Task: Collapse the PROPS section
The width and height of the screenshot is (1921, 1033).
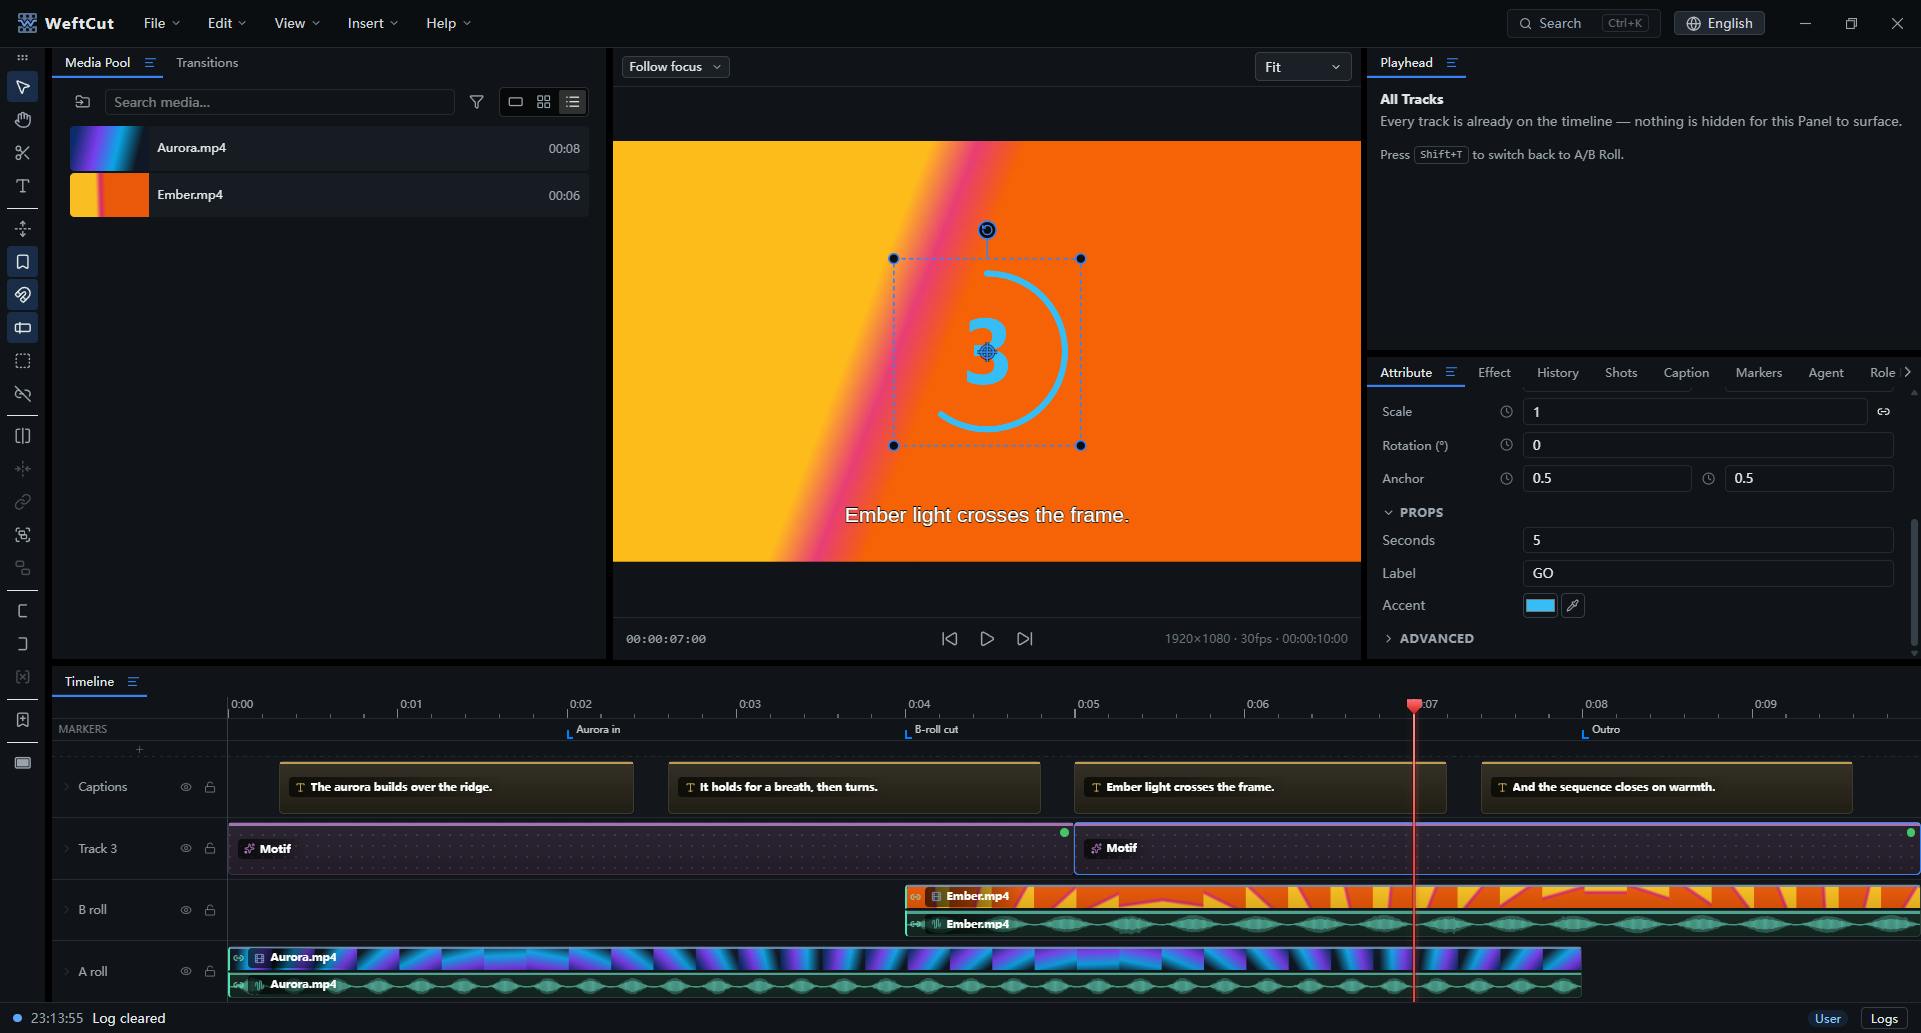Action: tap(1413, 513)
